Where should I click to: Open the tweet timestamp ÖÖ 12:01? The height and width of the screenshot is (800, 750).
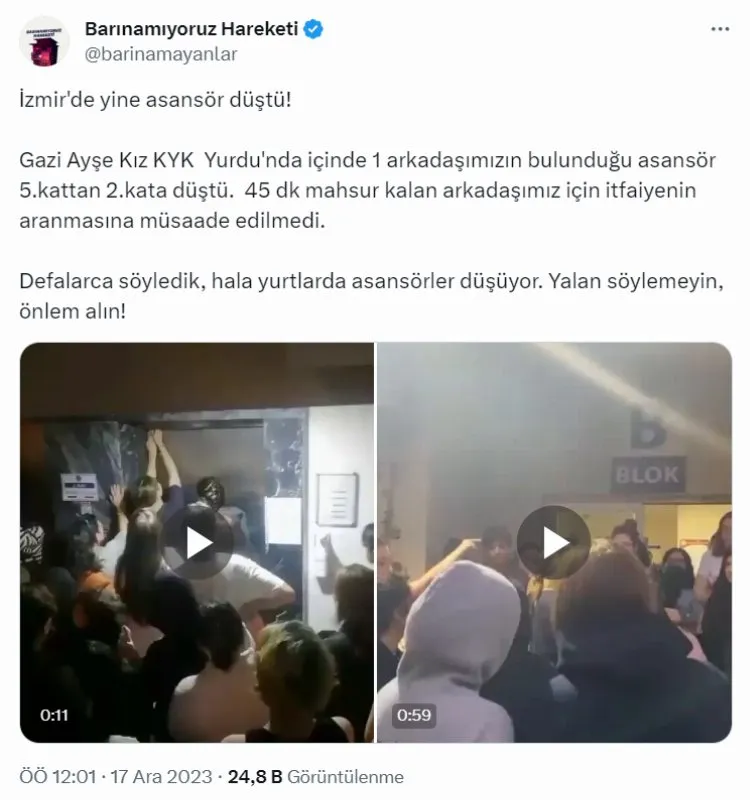coord(57,777)
